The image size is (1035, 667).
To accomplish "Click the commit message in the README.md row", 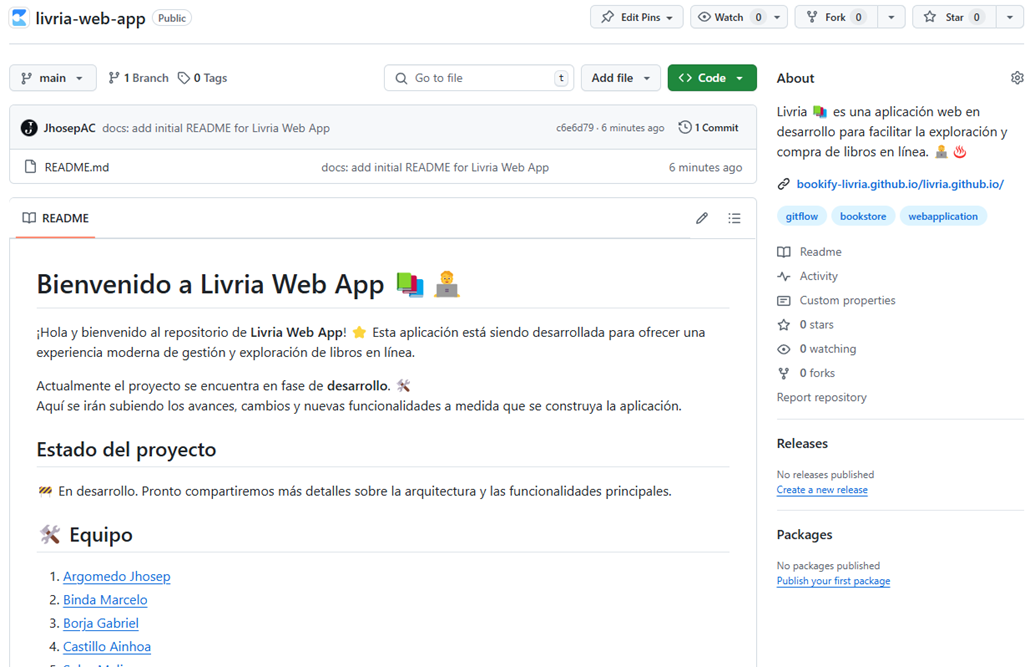I will (x=435, y=167).
